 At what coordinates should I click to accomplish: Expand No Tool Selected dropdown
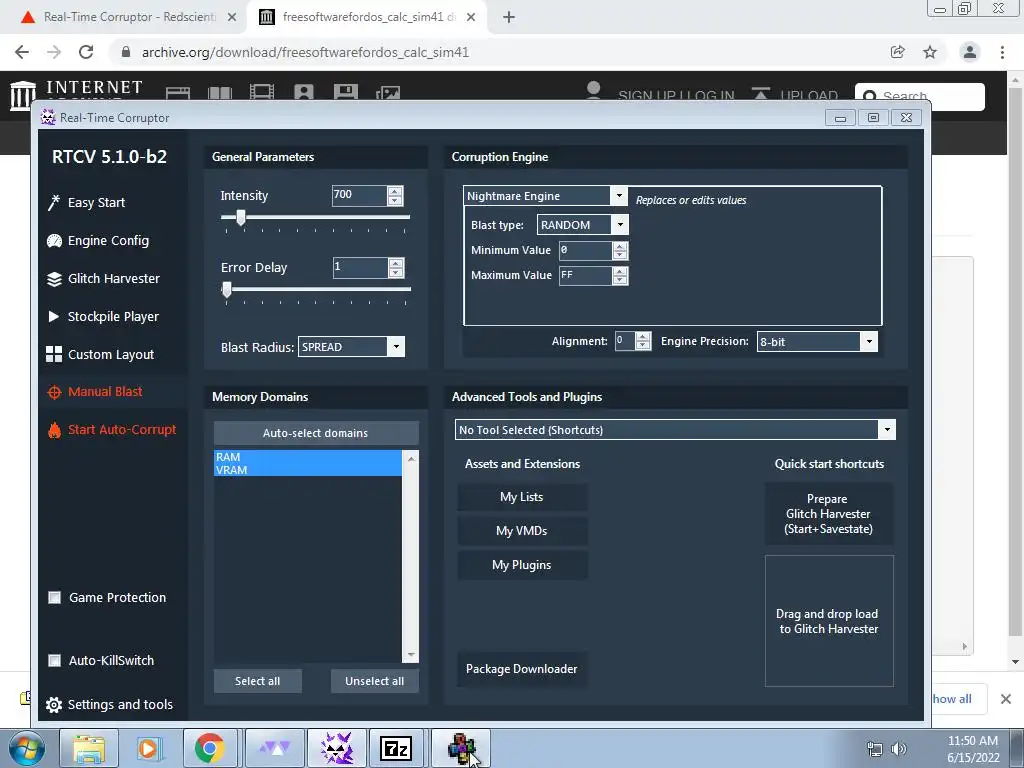(887, 430)
